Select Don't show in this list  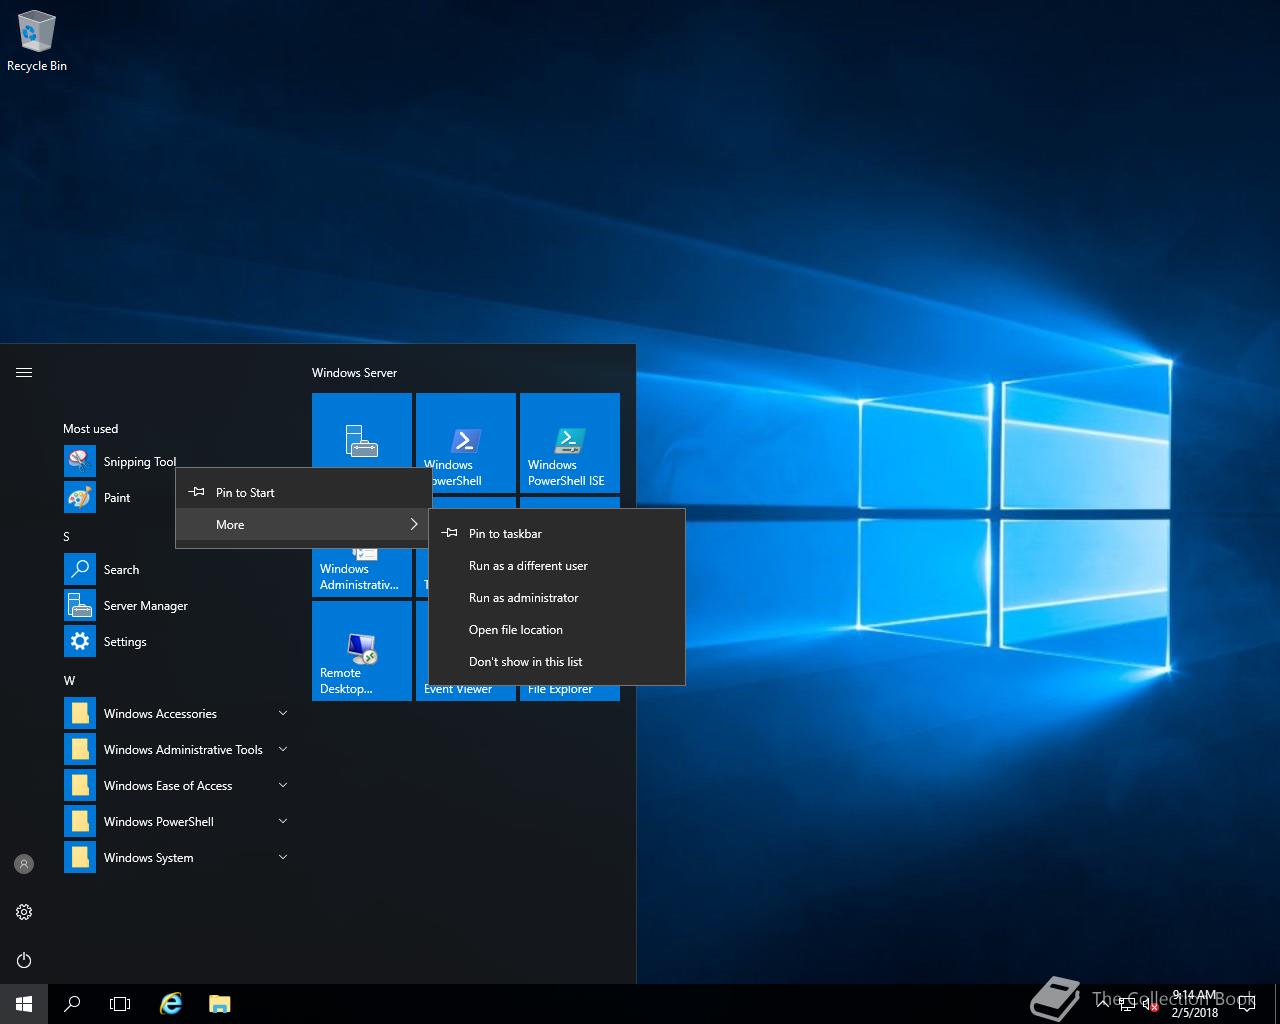coord(557,661)
